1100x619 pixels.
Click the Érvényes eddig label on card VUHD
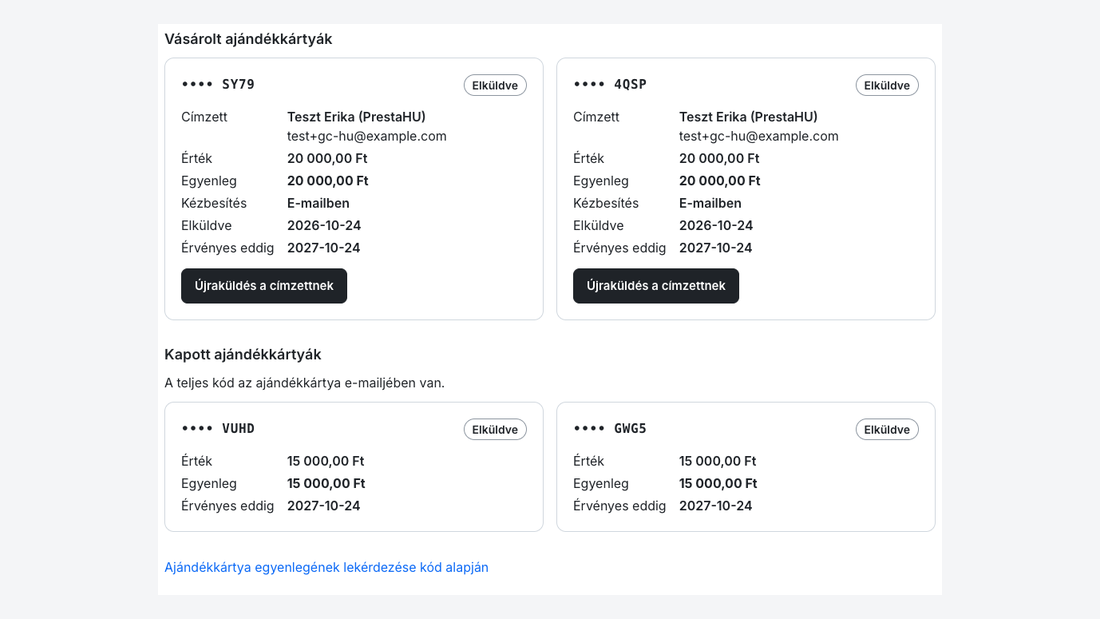coord(227,506)
